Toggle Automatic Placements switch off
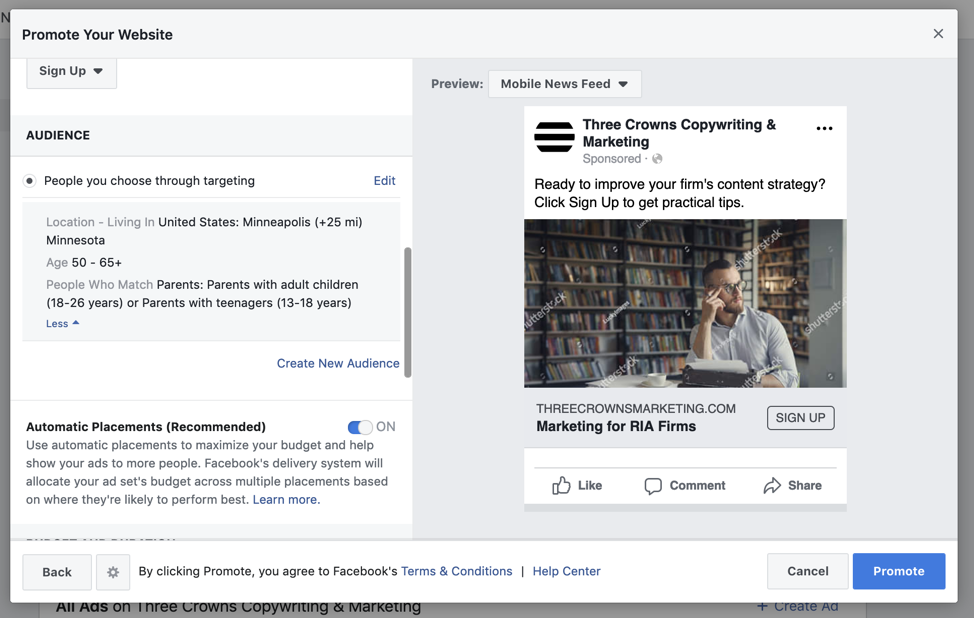Screen dimensions: 974x618 [x=360, y=427]
